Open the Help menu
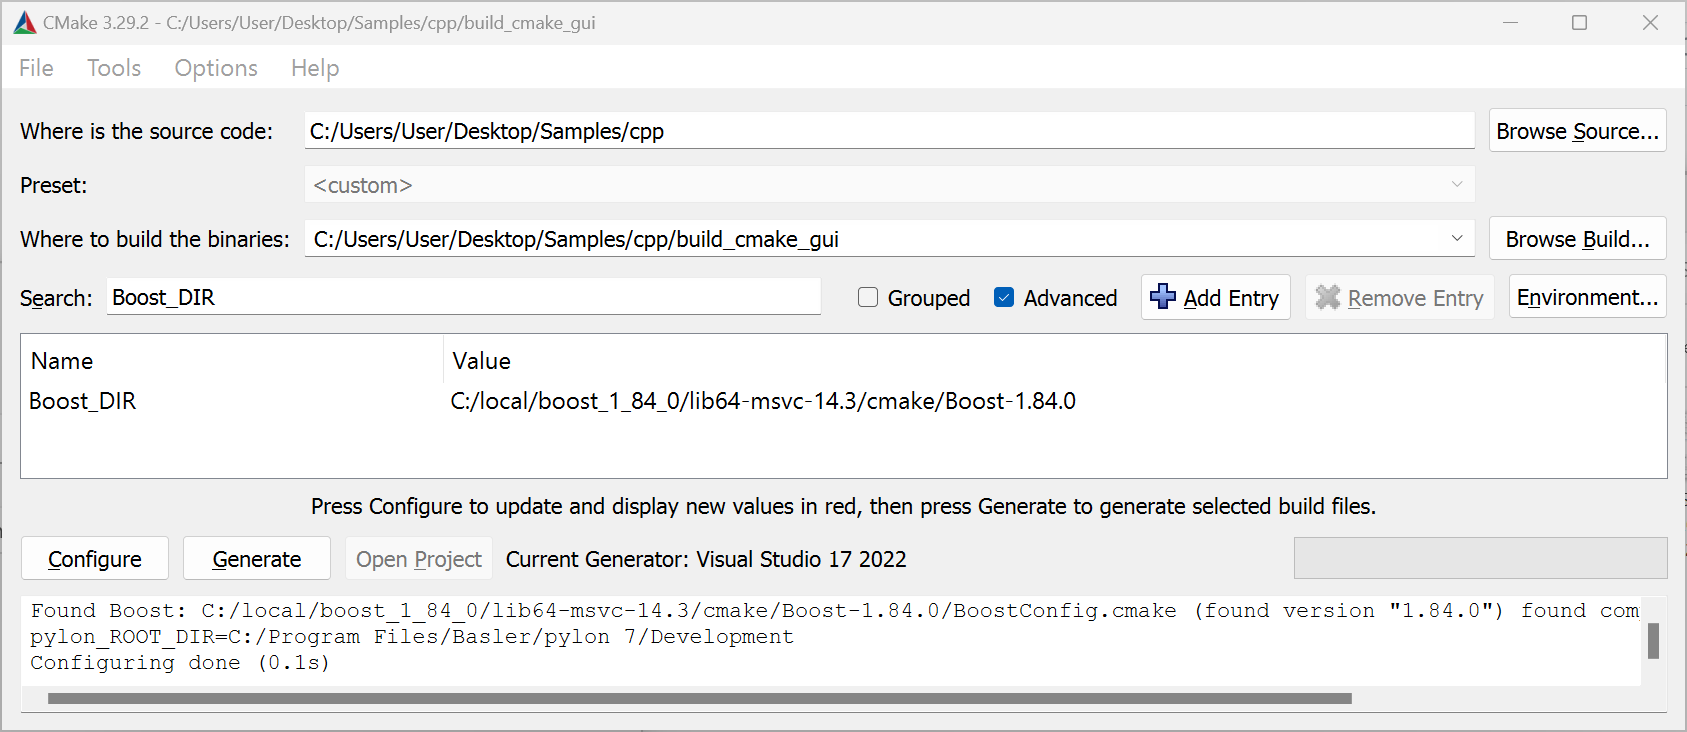1687x732 pixels. click(x=315, y=68)
